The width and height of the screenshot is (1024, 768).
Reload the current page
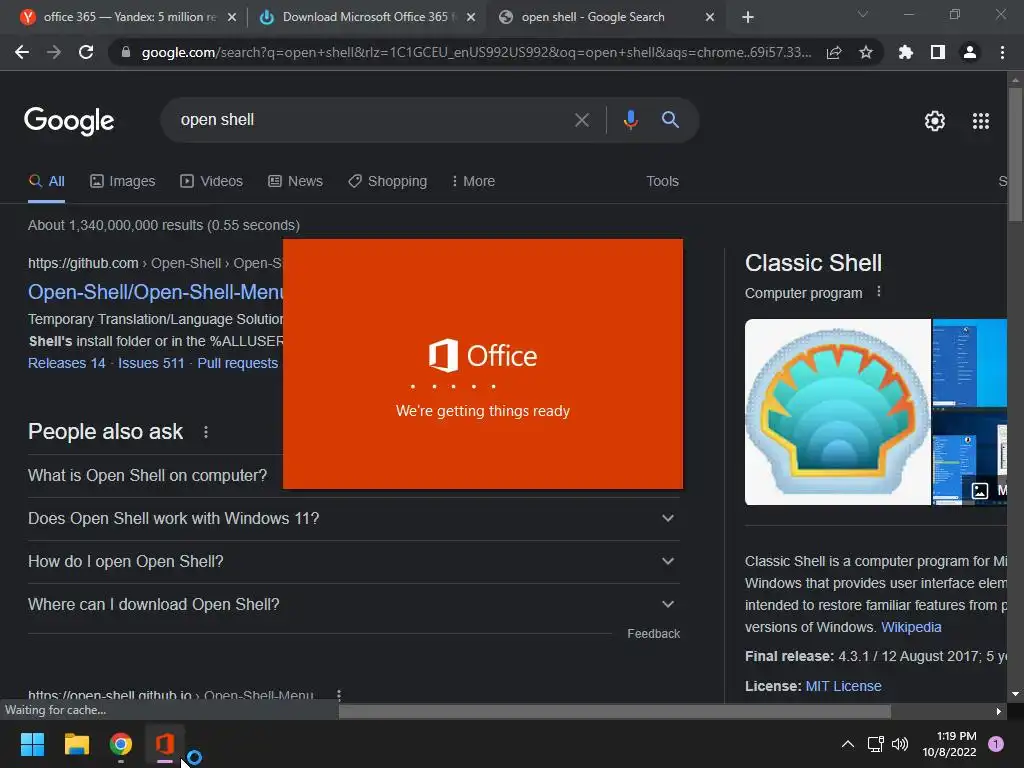[86, 52]
